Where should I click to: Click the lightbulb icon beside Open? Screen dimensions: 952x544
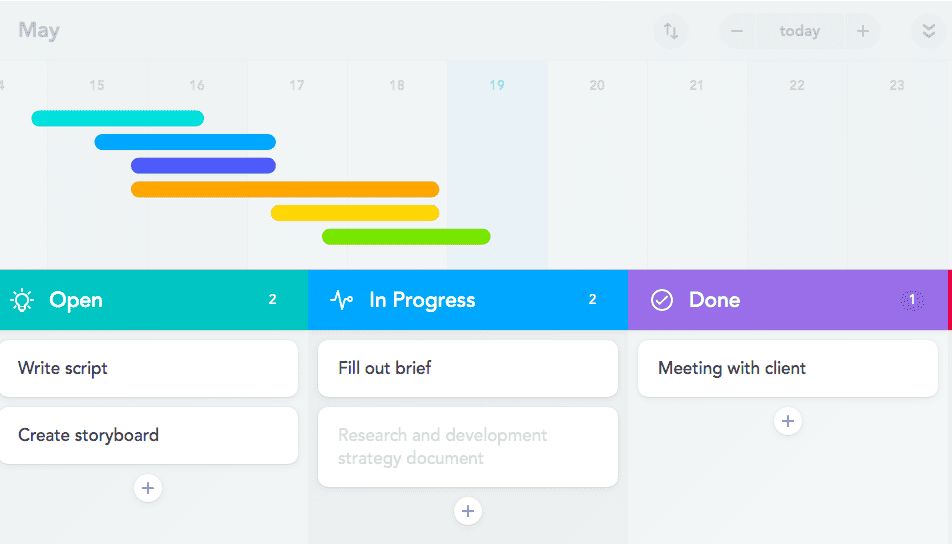coord(22,300)
